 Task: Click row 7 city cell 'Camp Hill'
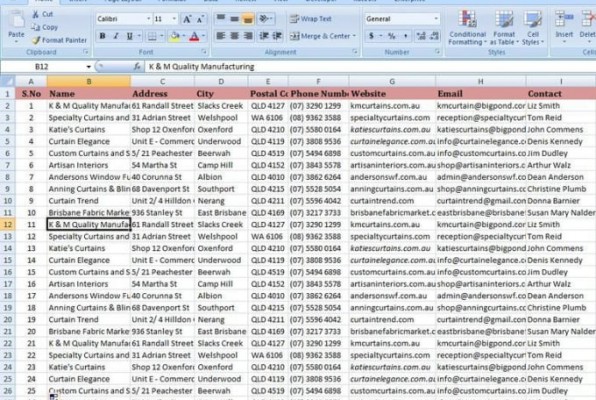coord(221,165)
